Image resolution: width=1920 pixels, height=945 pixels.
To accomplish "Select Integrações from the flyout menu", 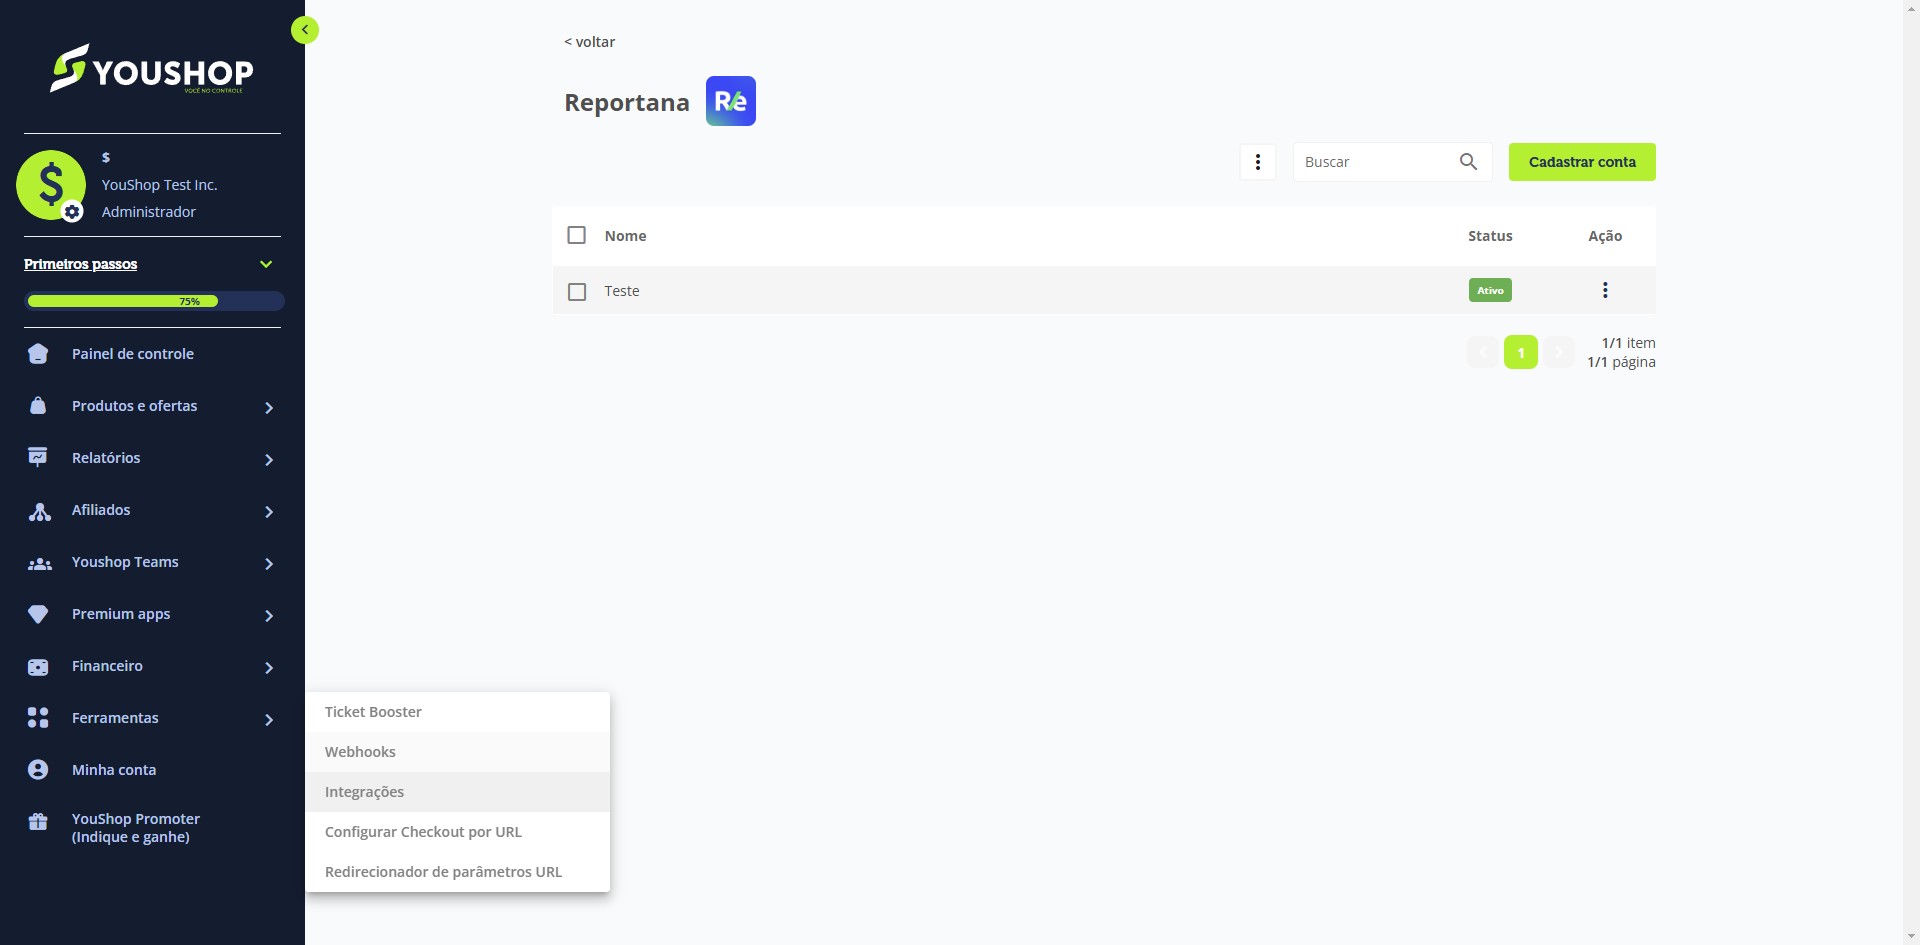I will [x=458, y=792].
